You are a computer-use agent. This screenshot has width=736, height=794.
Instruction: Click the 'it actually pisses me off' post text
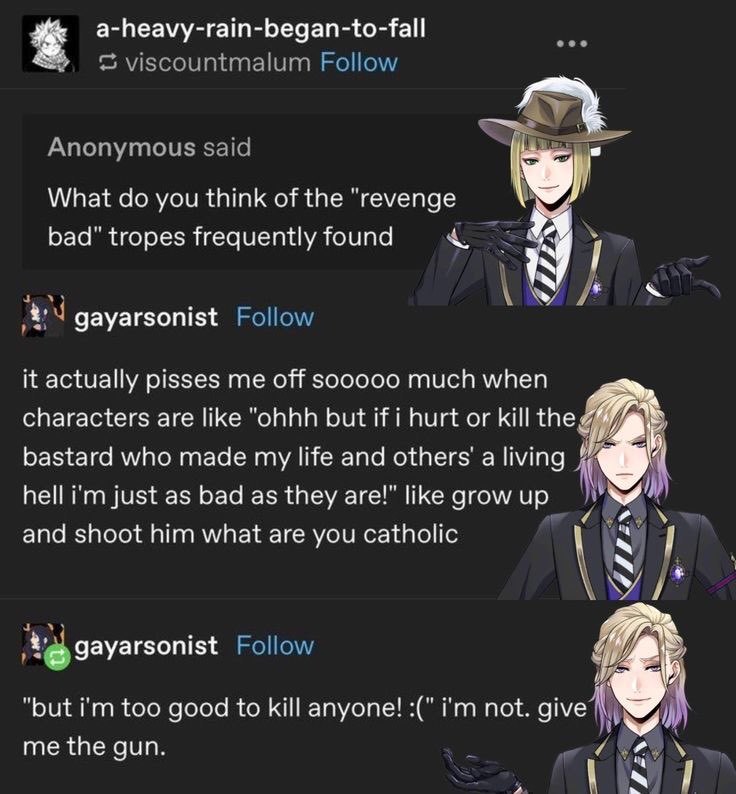coord(300,456)
